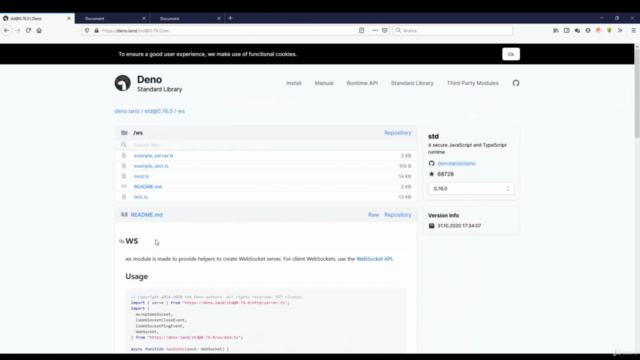Open Standard Library navigation item
The image size is (640, 360).
tap(412, 83)
